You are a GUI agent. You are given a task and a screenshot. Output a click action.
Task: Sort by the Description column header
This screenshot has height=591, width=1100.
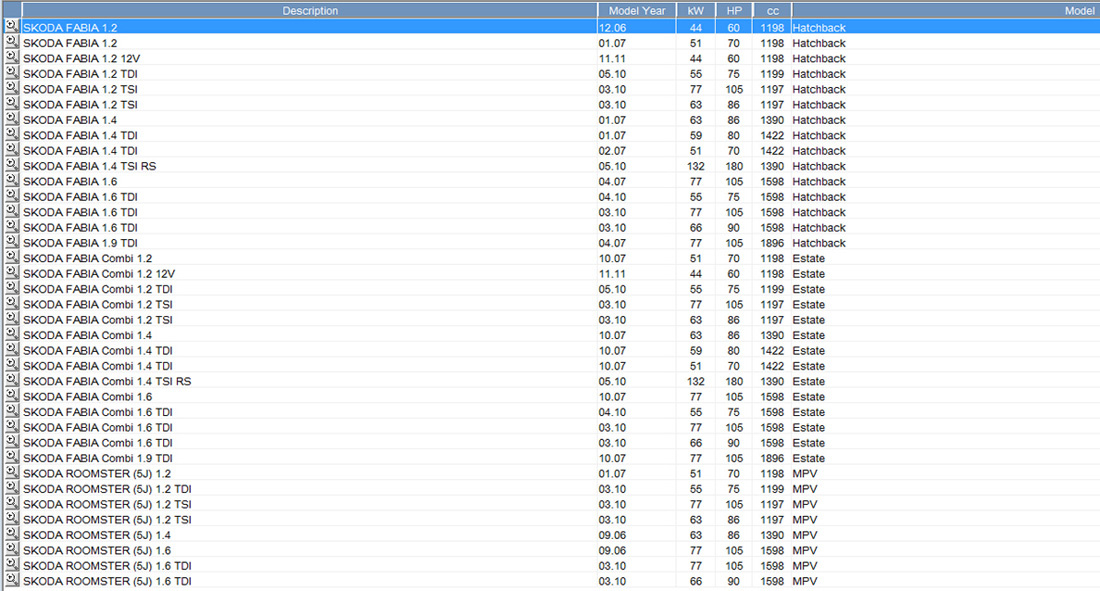[309, 11]
